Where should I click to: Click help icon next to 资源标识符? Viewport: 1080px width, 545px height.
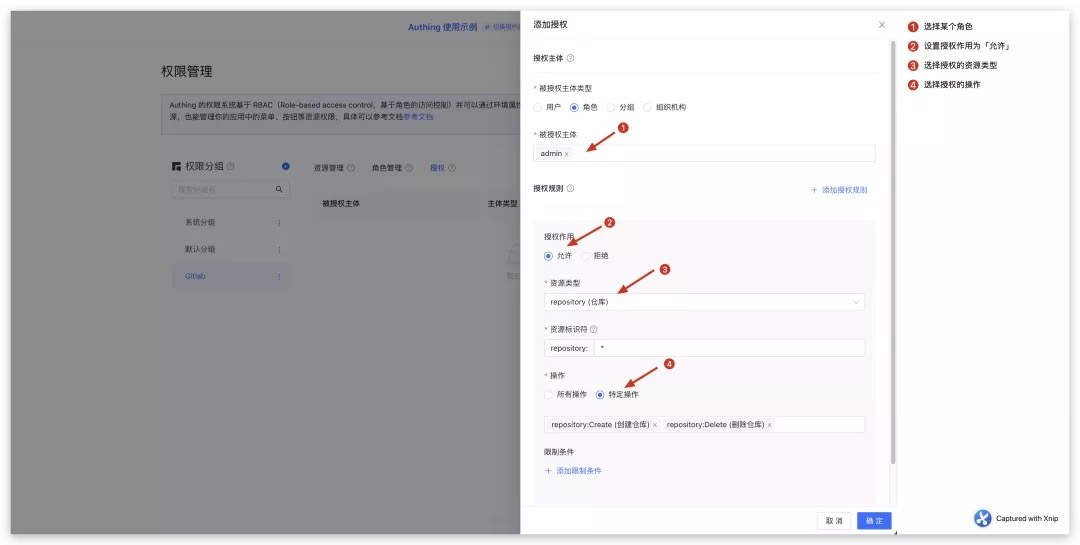(x=593, y=329)
